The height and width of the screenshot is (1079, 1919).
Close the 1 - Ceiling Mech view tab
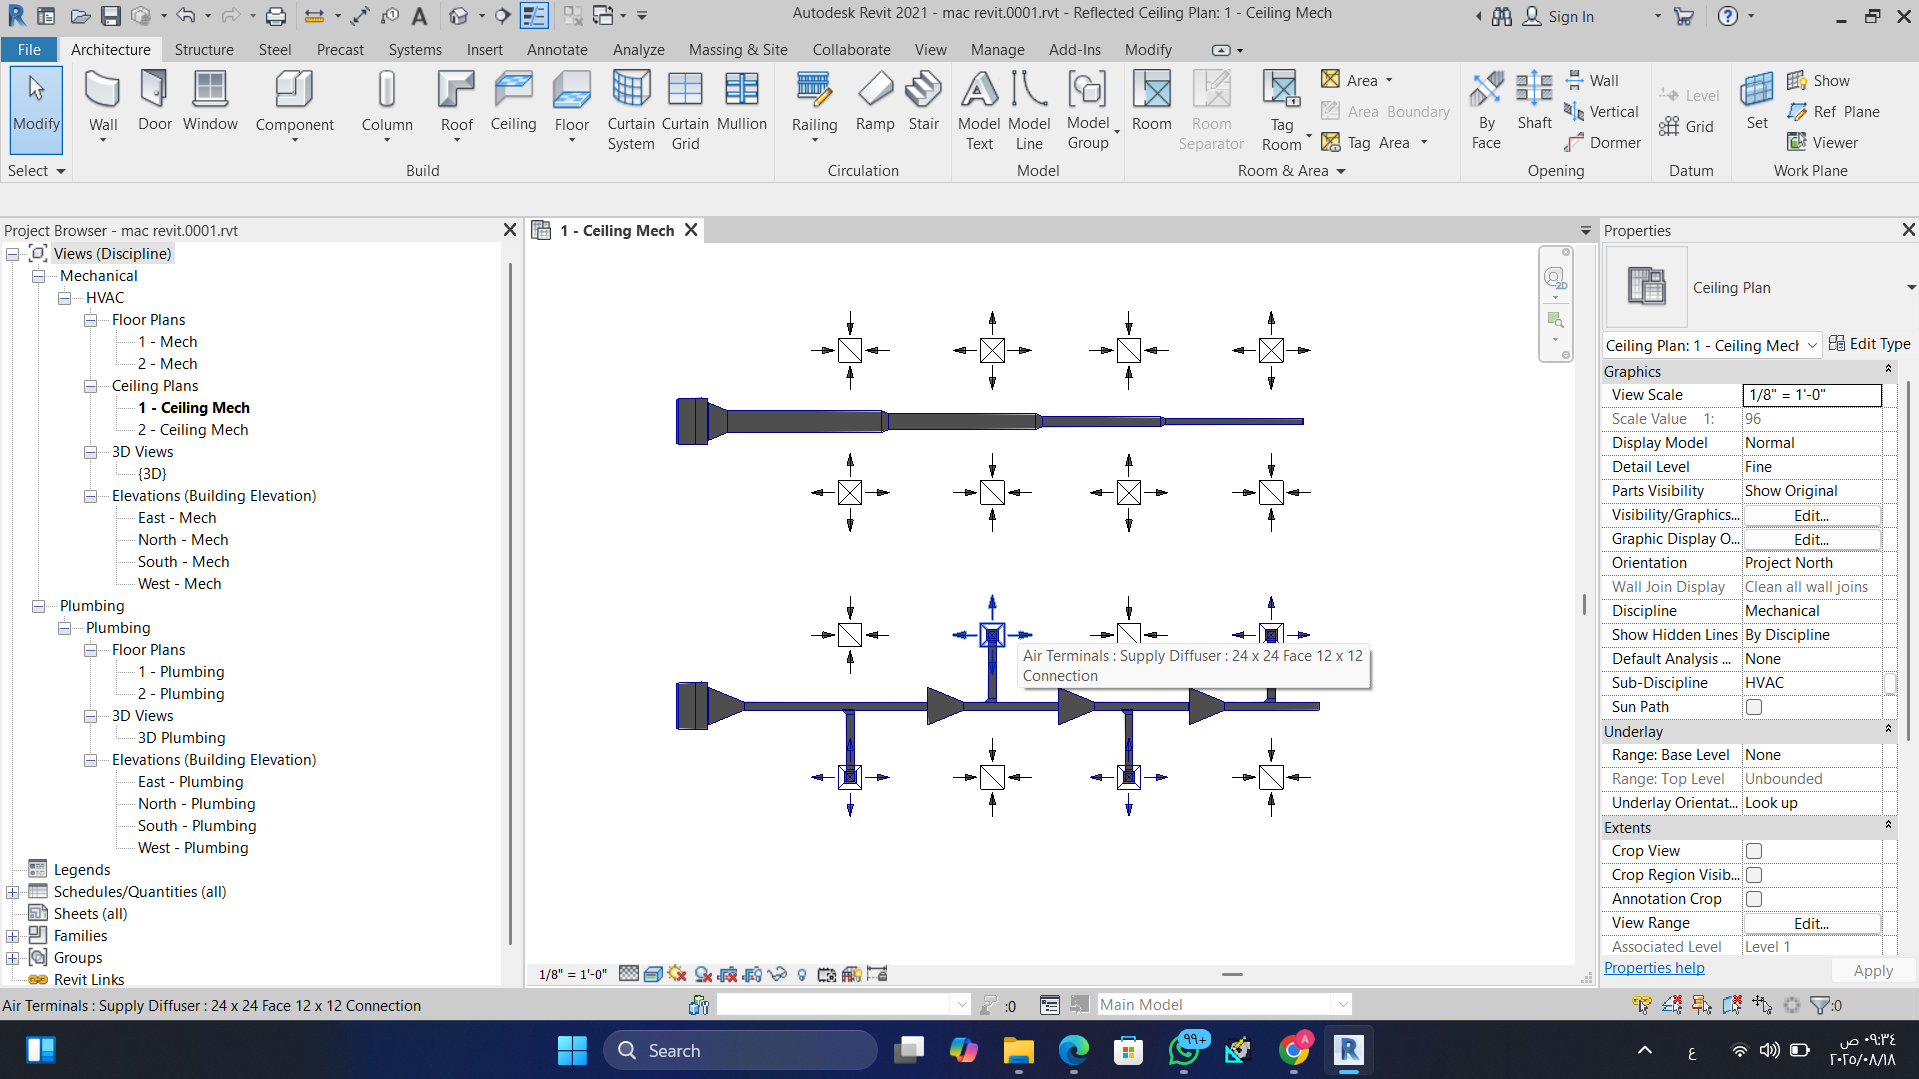click(x=691, y=231)
